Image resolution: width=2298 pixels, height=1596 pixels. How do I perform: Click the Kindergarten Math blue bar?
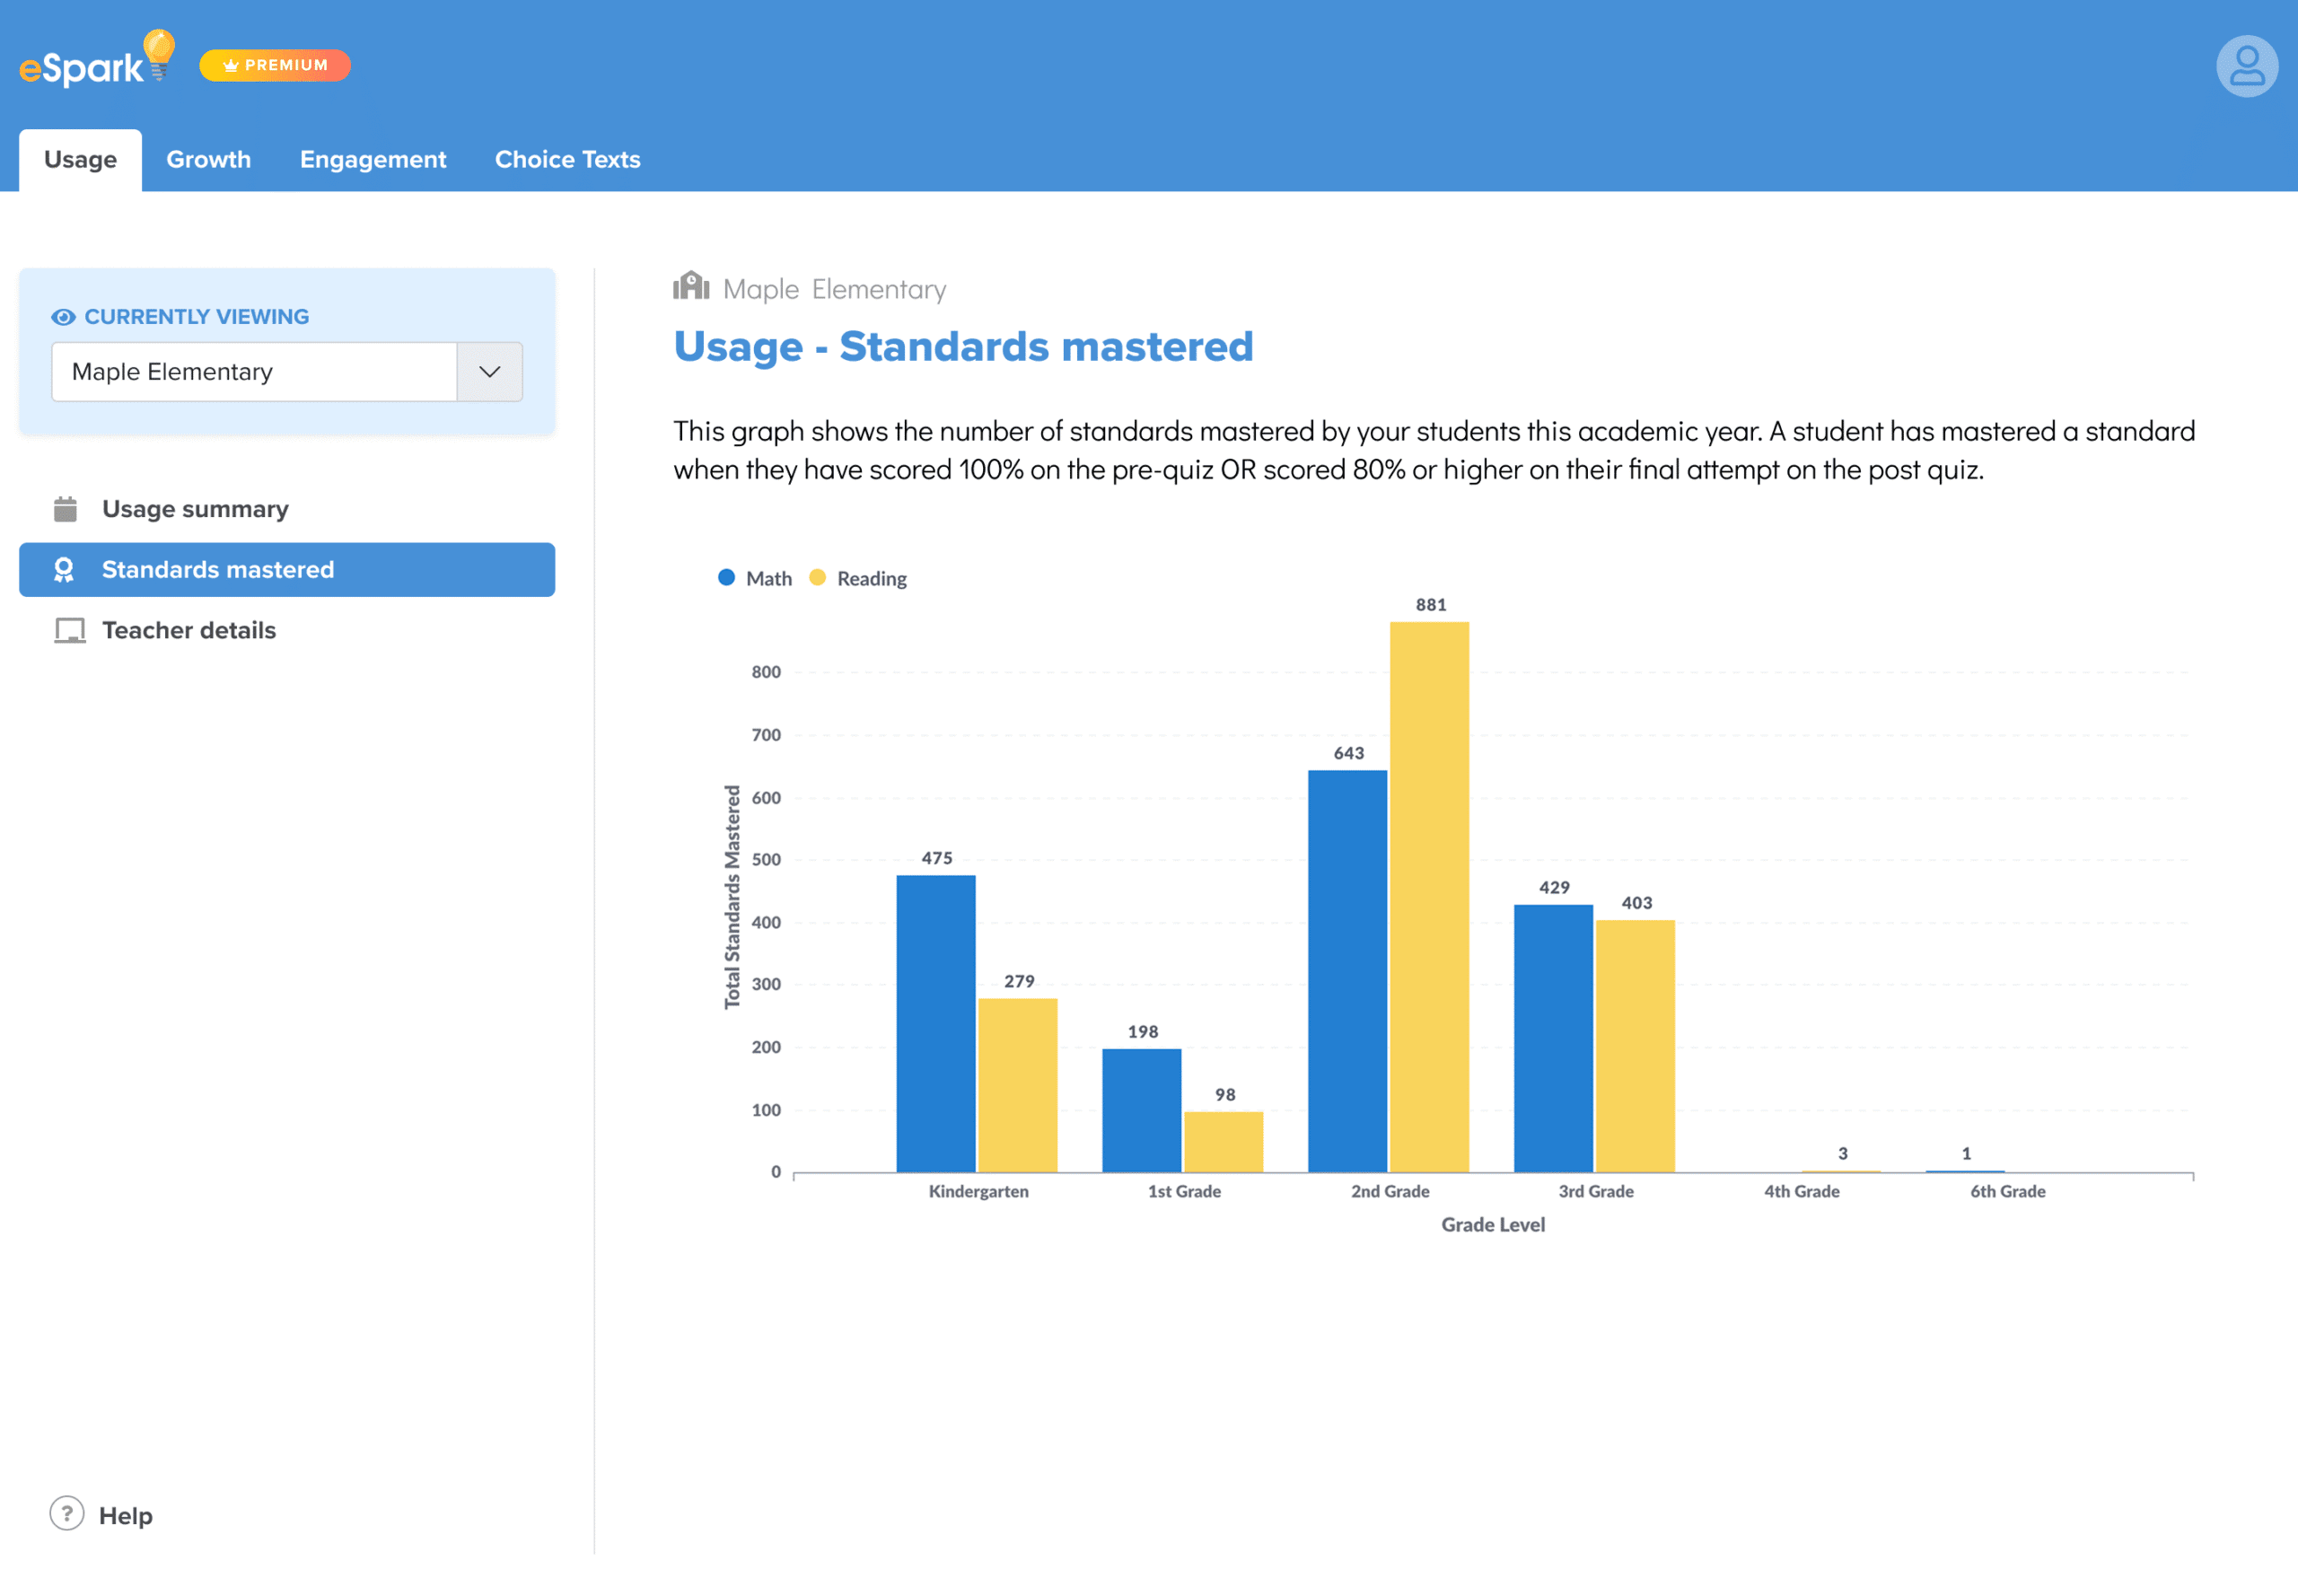[x=935, y=1022]
